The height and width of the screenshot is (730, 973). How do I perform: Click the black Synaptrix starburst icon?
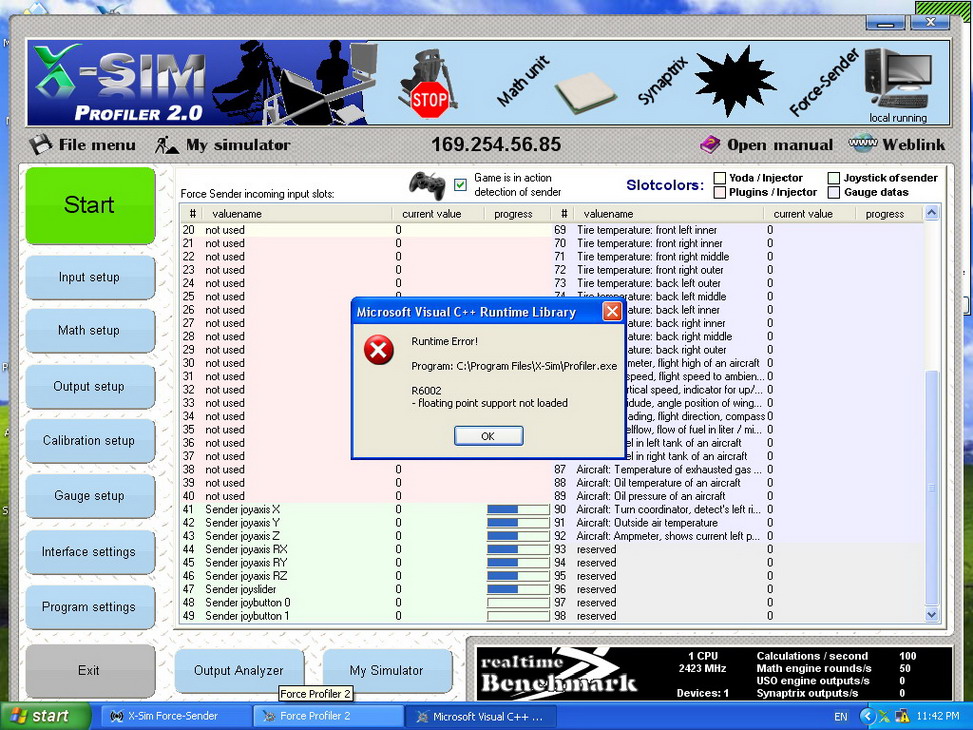(x=735, y=81)
